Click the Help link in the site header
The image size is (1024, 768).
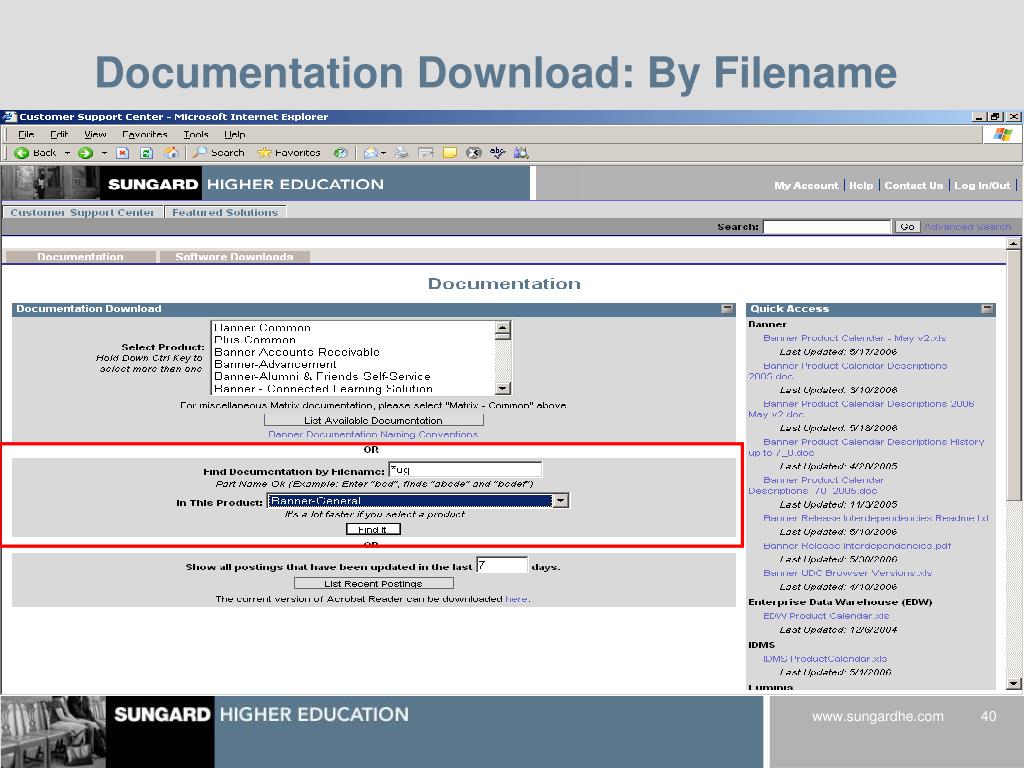click(x=861, y=185)
